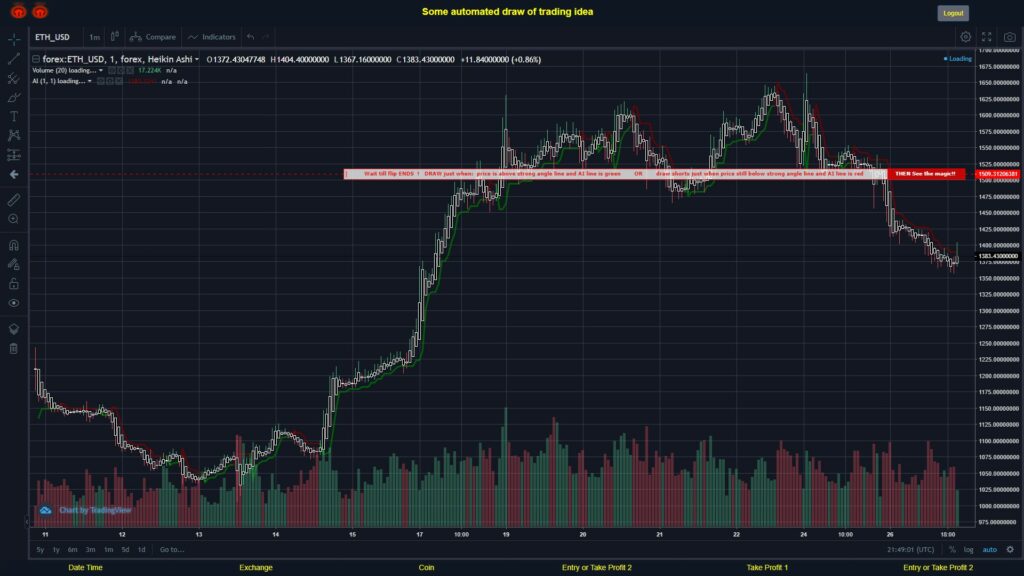The height and width of the screenshot is (576, 1024).
Task: Collapse the chart legend toggle
Action: 36,59
